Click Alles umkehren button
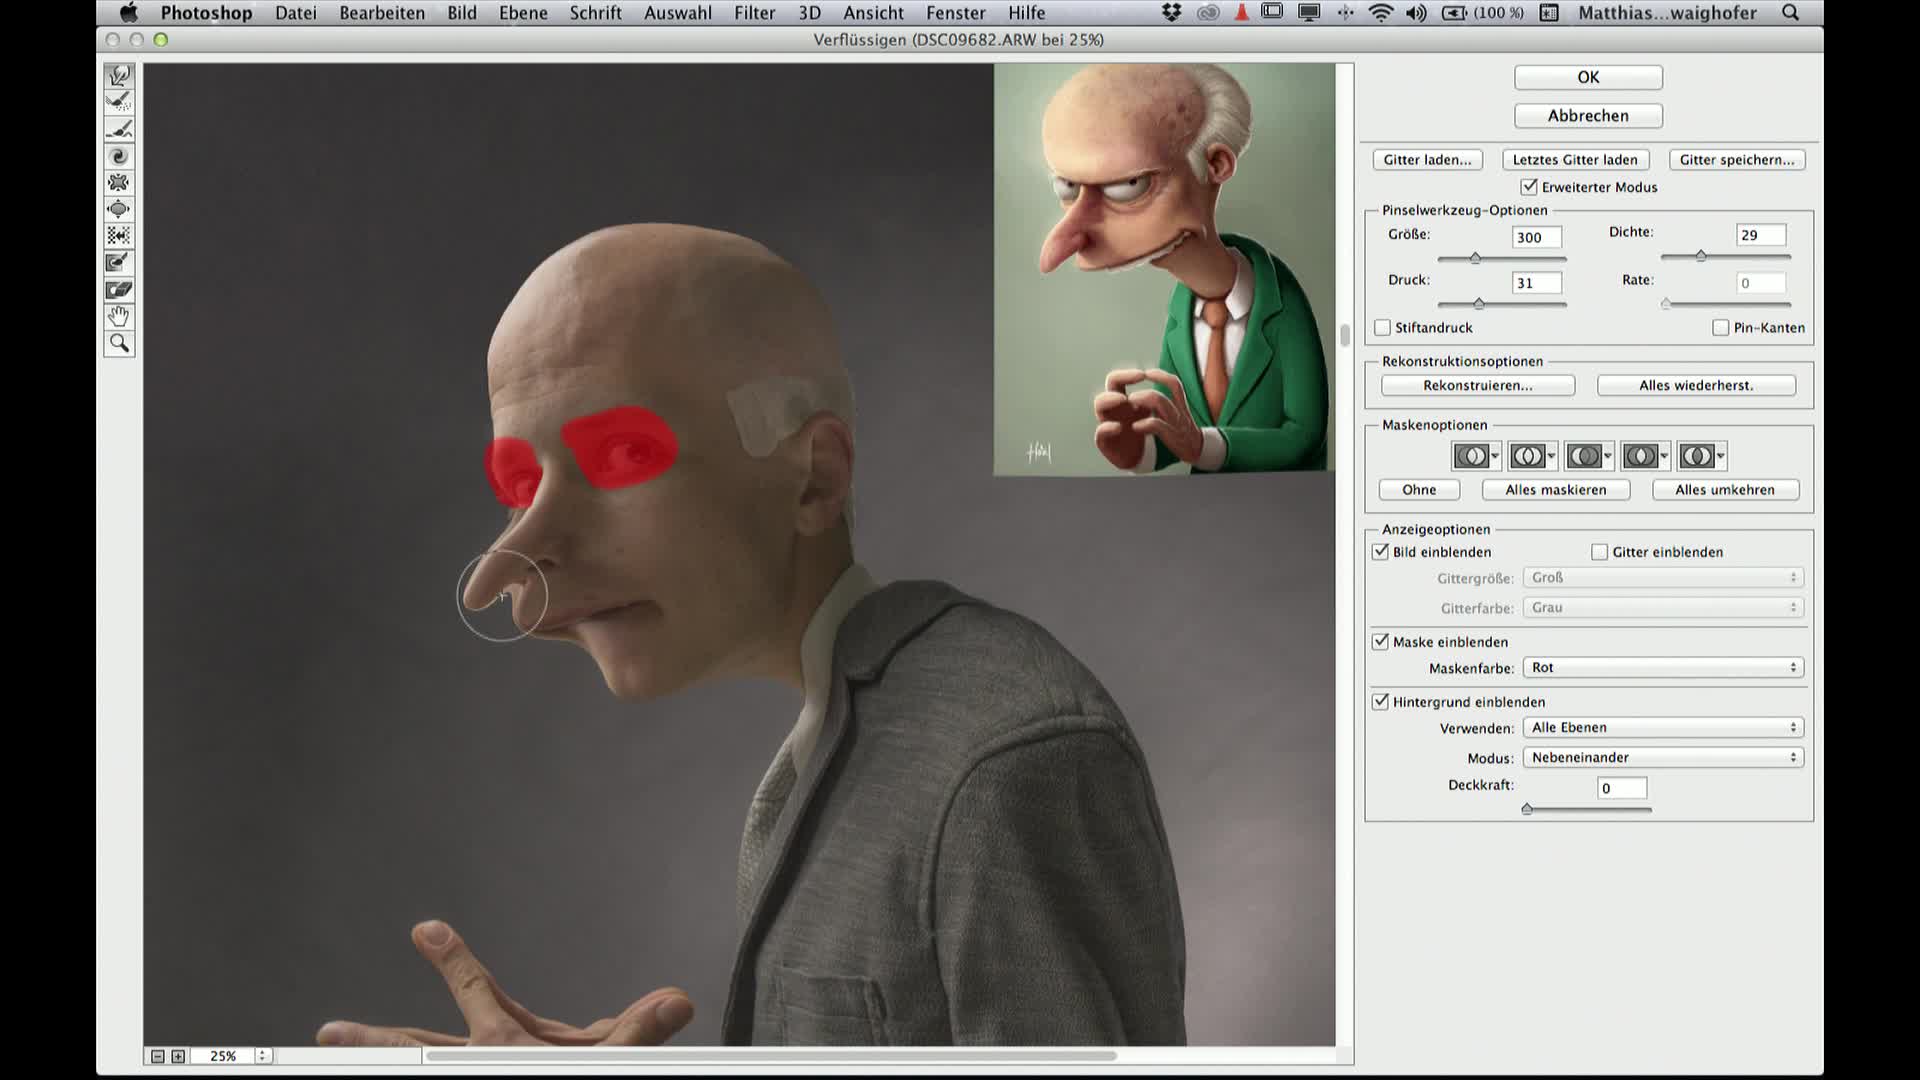The image size is (1920, 1080). click(1725, 489)
